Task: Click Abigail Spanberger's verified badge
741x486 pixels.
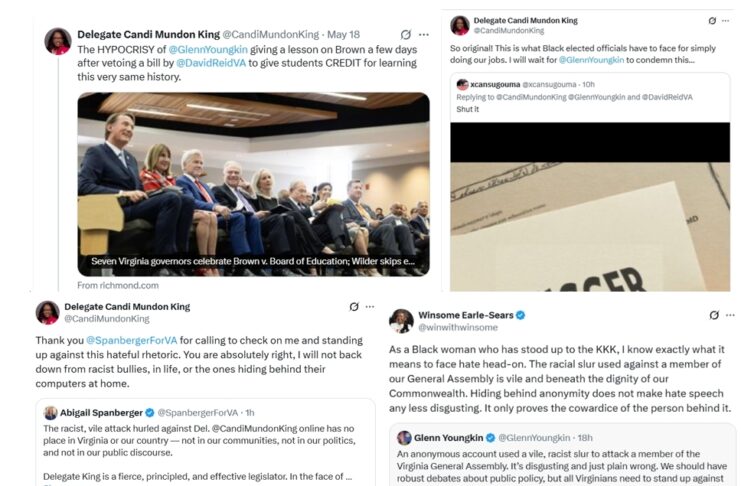Action: [x=150, y=413]
